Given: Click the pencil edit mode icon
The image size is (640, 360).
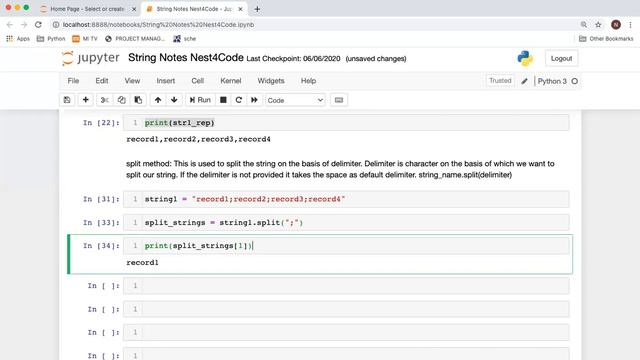Looking at the screenshot, I should (524, 81).
